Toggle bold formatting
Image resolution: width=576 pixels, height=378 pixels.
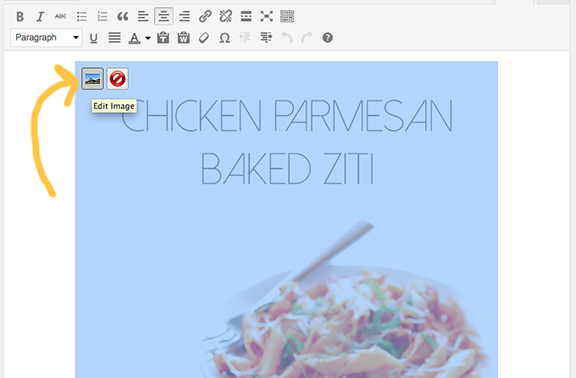(x=20, y=17)
